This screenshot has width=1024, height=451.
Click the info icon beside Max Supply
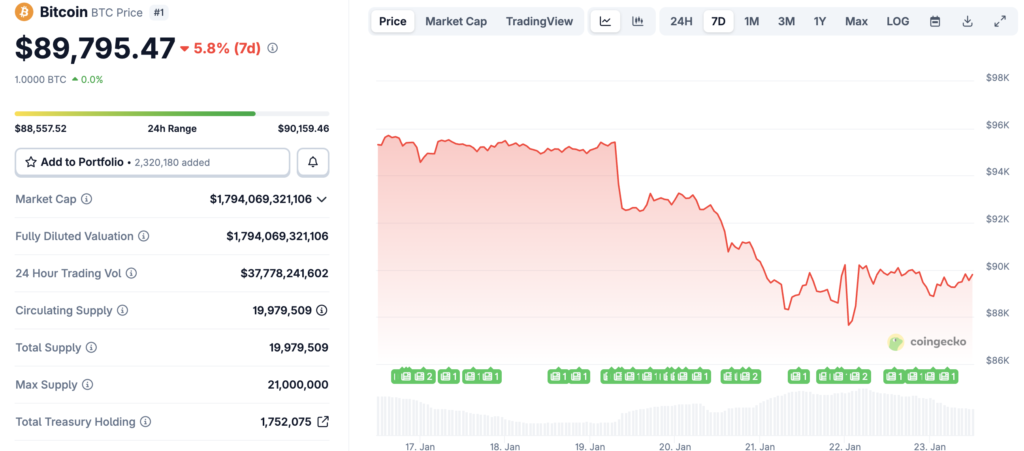86,385
